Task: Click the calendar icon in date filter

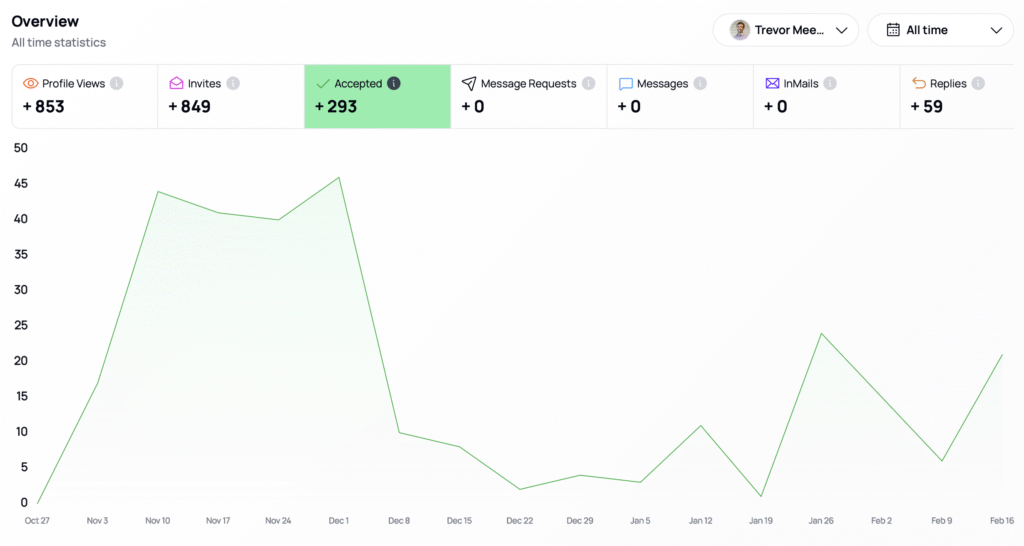Action: (x=893, y=30)
